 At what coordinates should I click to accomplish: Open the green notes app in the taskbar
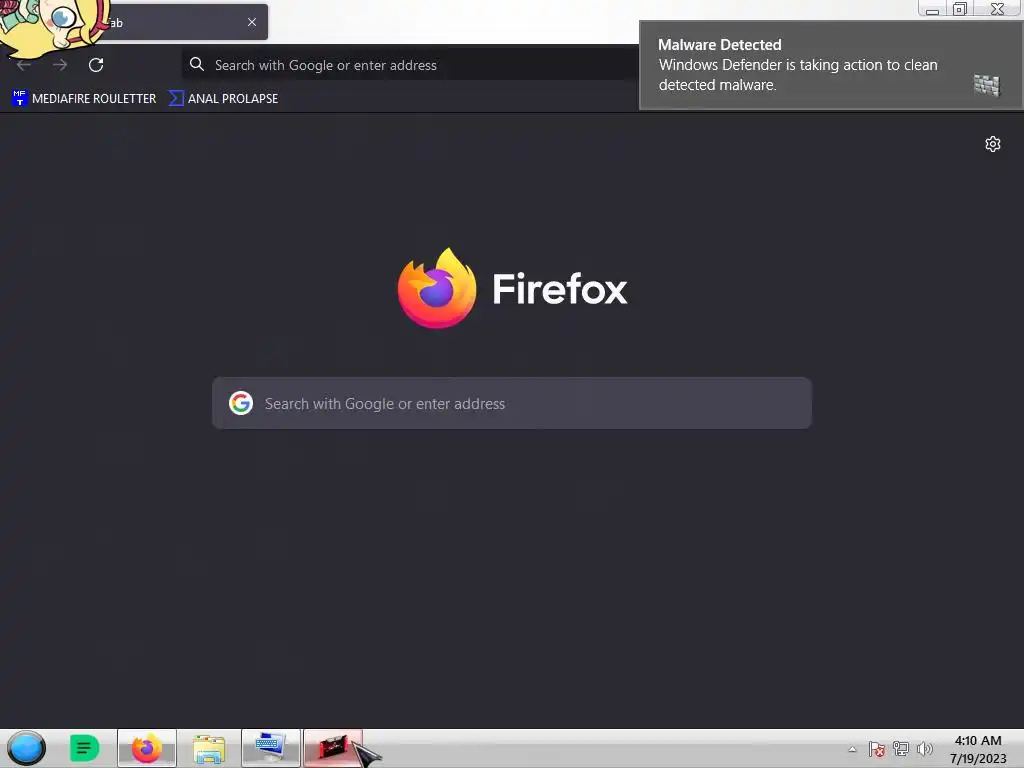(x=84, y=748)
